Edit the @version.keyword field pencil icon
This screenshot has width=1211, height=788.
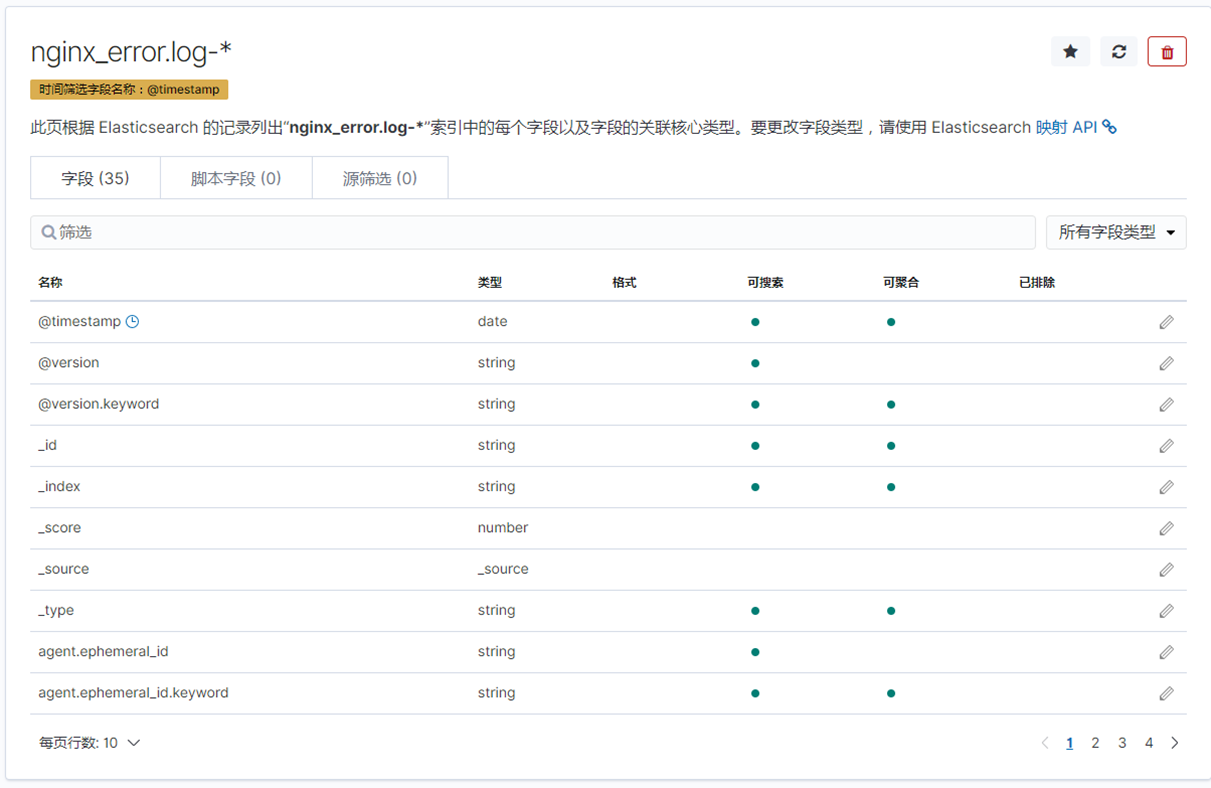click(1166, 405)
